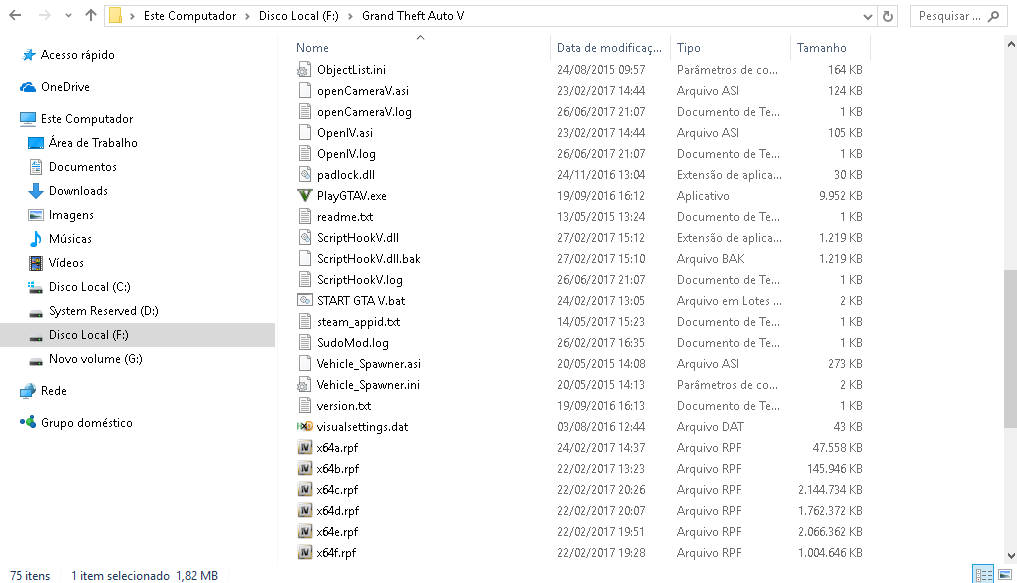Click the Forward navigation arrow
Viewport: 1017px width, 583px height.
click(44, 16)
